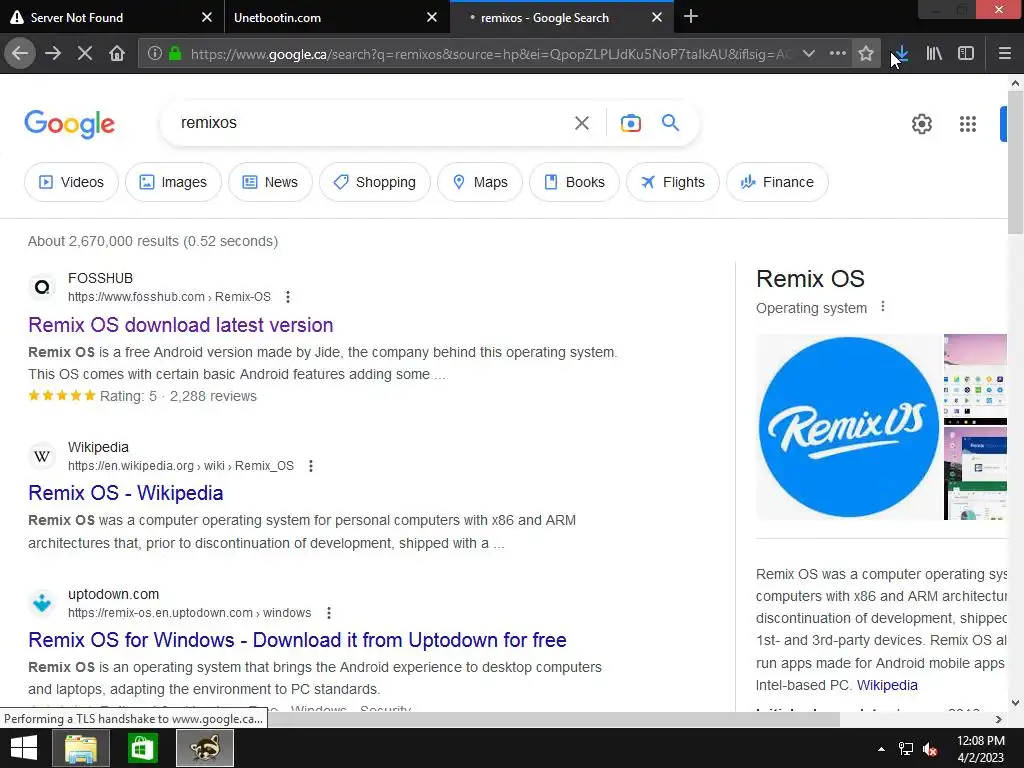Open the browser home page
The height and width of the screenshot is (768, 1024).
tap(117, 53)
